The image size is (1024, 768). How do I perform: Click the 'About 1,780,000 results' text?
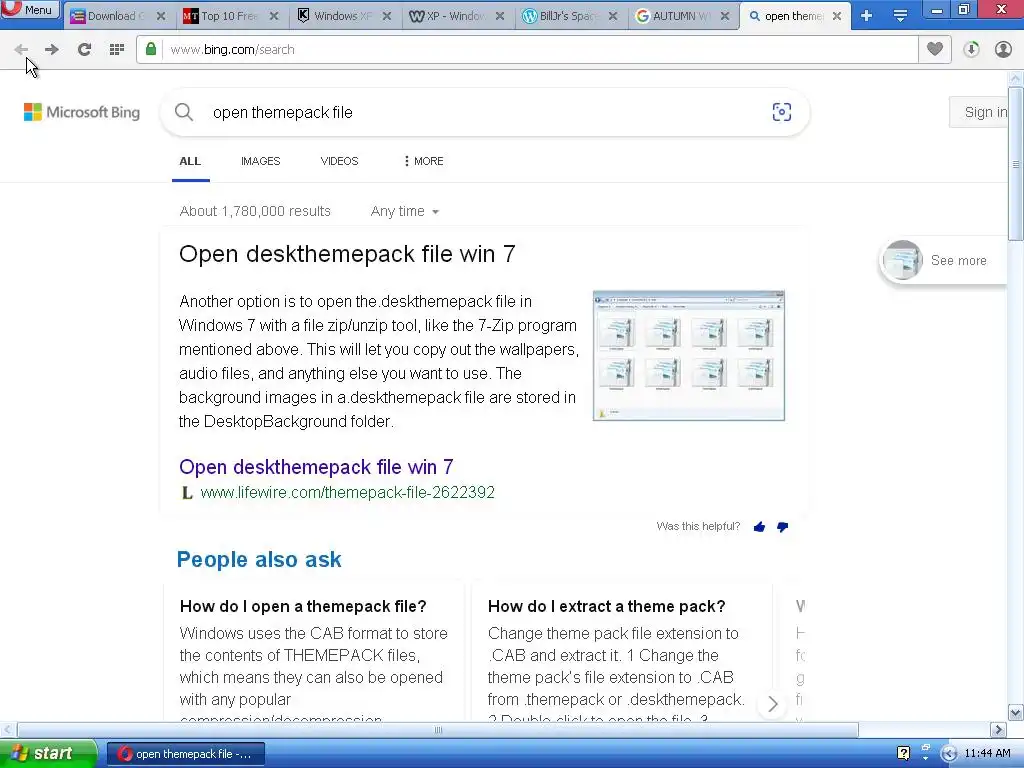(x=255, y=212)
